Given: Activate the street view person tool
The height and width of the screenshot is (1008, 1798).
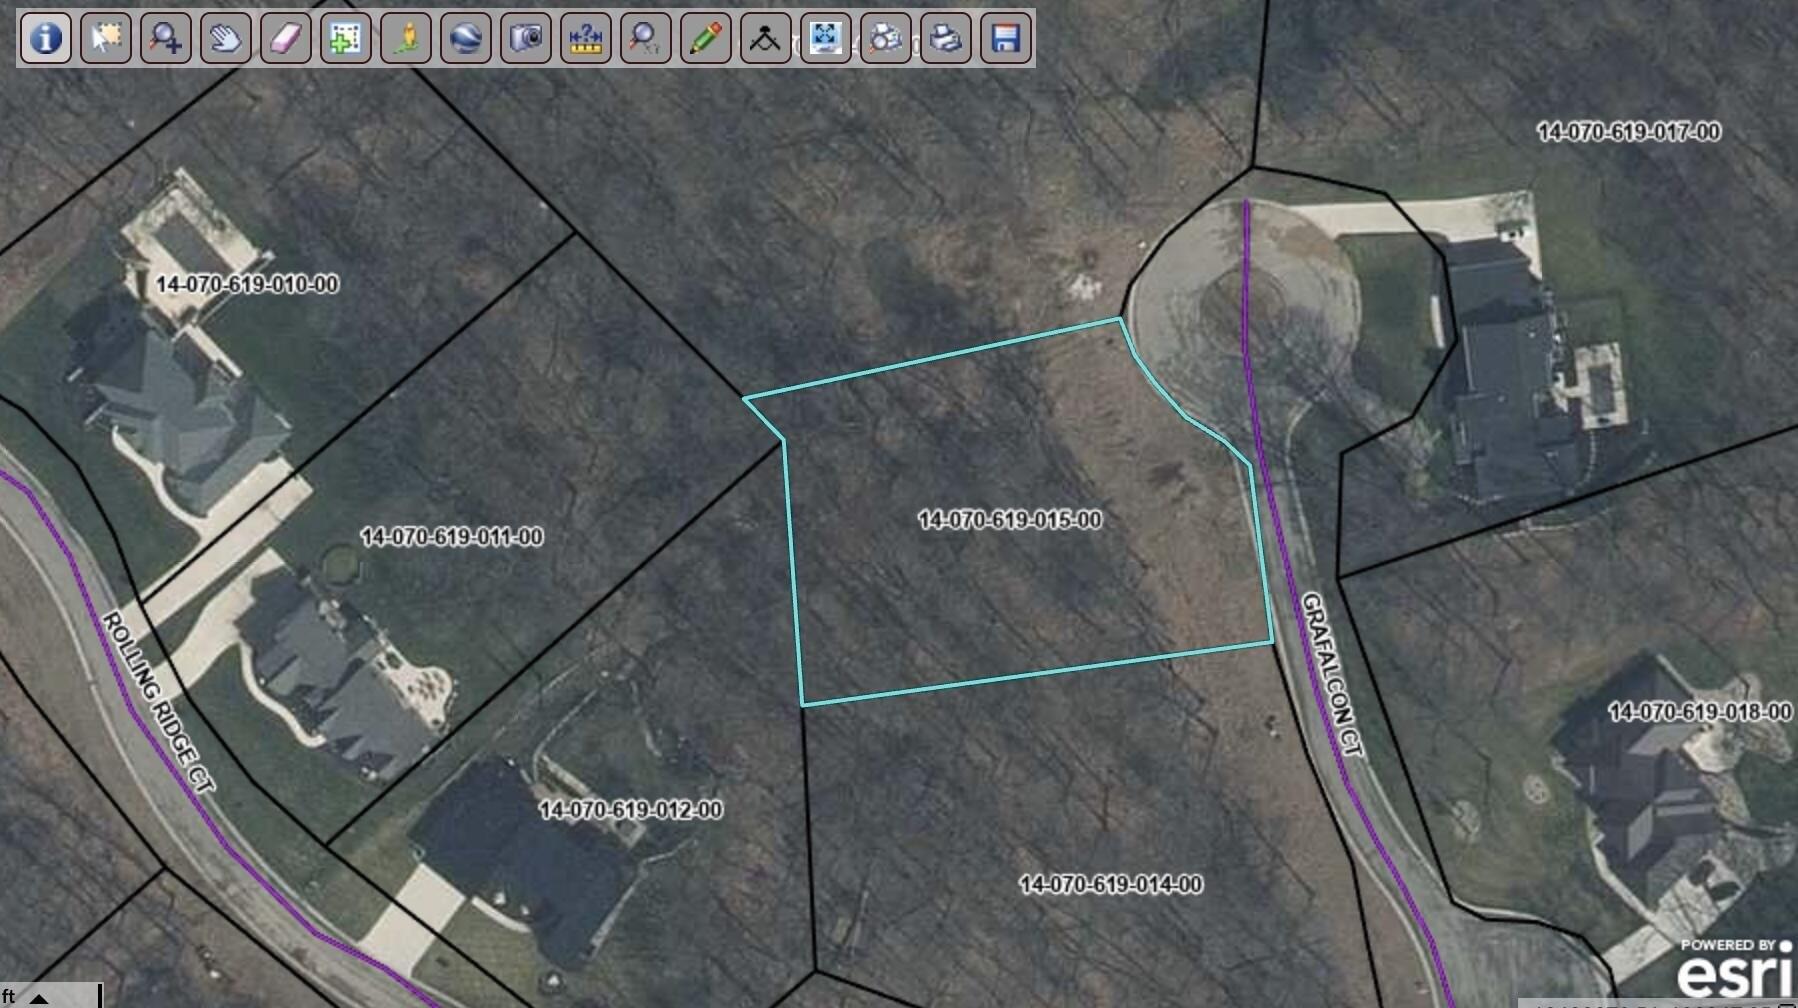Looking at the screenshot, I should point(406,38).
